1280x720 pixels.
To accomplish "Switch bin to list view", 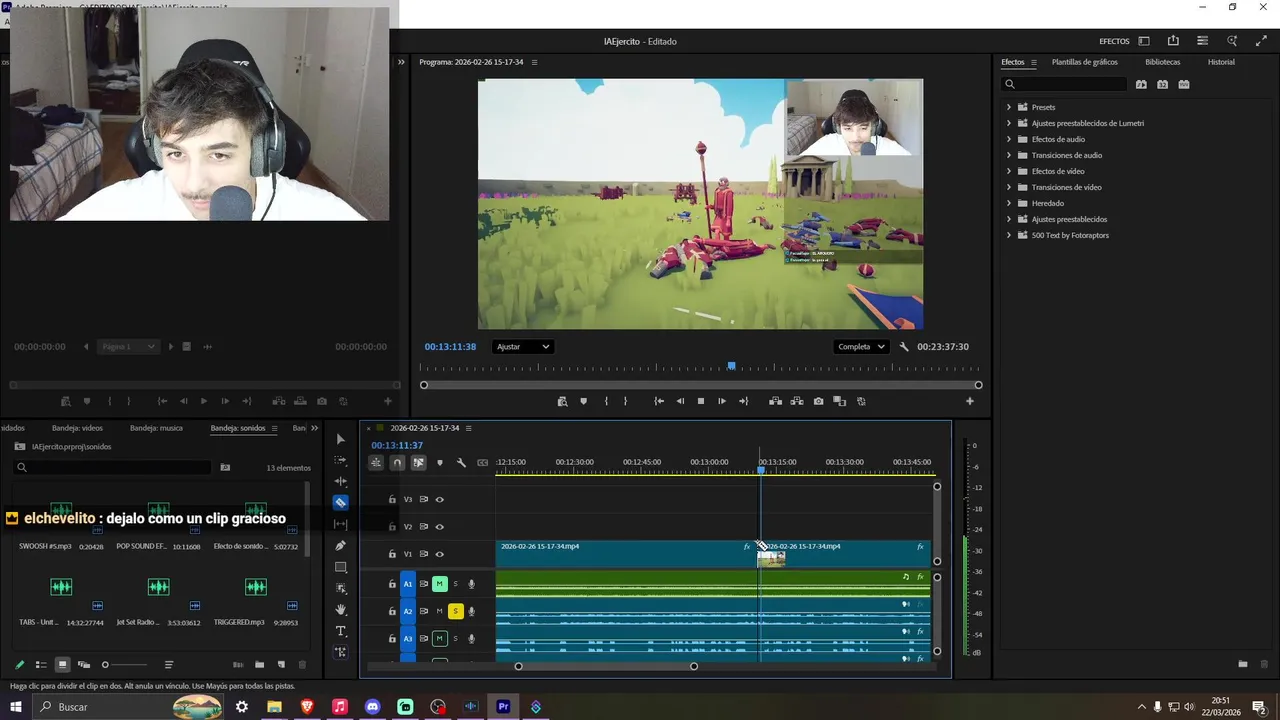I will (x=41, y=664).
